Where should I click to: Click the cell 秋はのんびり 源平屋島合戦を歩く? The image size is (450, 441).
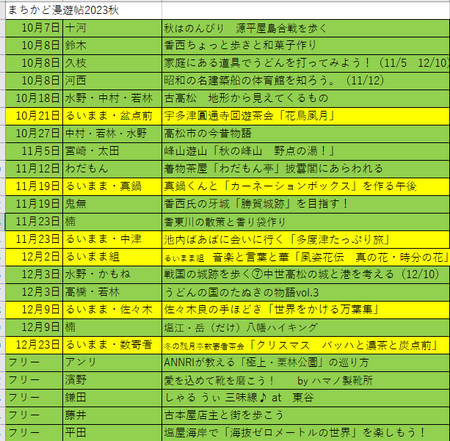306,28
